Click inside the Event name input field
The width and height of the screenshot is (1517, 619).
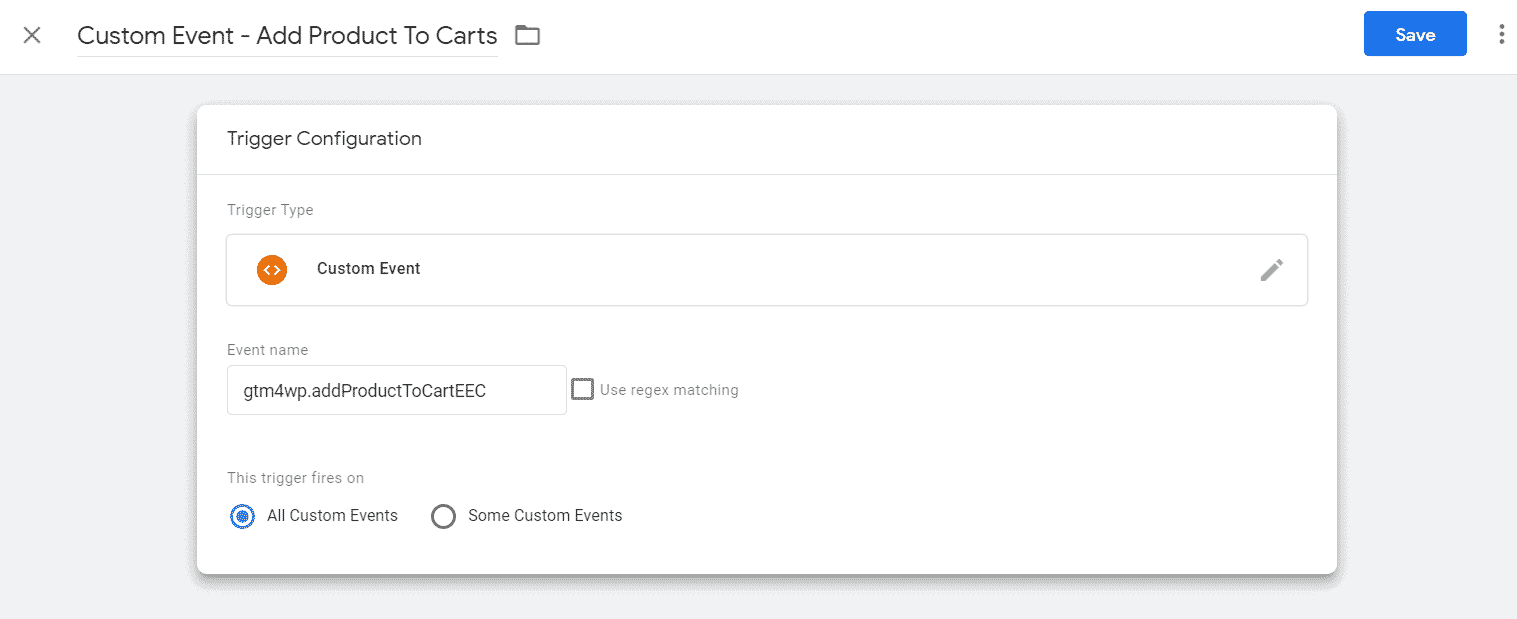(x=396, y=390)
